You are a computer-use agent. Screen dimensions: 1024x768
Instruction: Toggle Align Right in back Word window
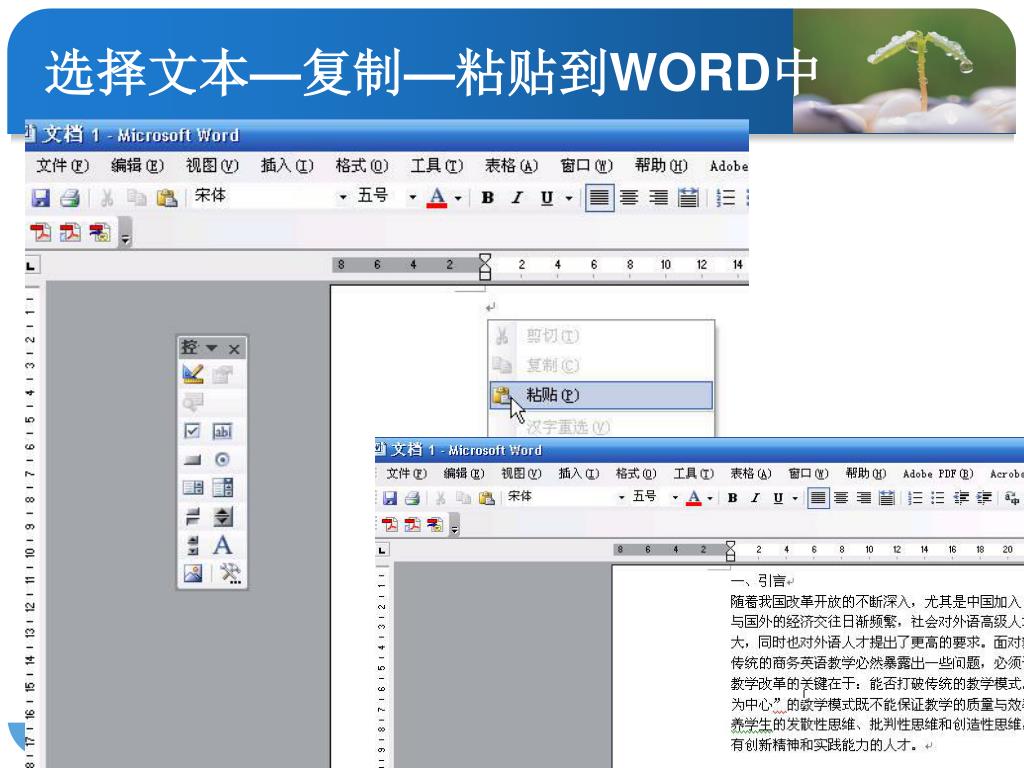[x=658, y=197]
